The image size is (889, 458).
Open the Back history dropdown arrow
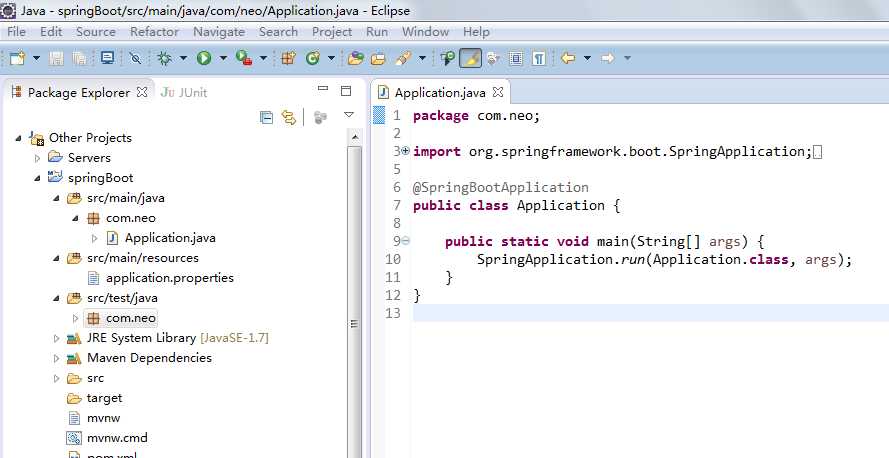[x=587, y=58]
